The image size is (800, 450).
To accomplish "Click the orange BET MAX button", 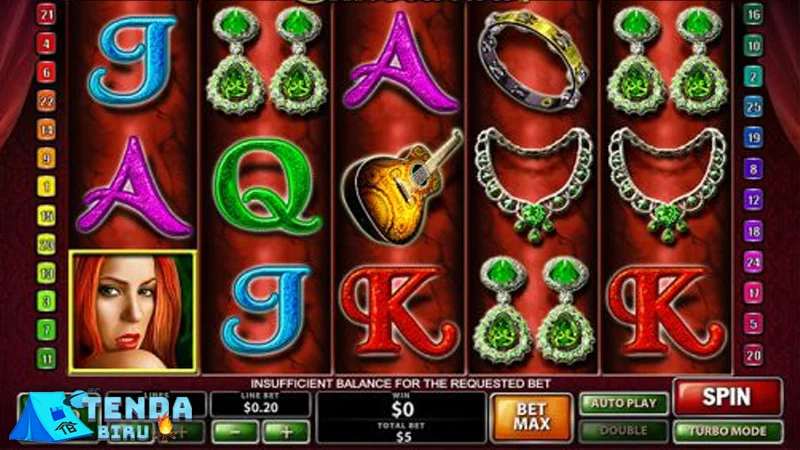I will 531,417.
